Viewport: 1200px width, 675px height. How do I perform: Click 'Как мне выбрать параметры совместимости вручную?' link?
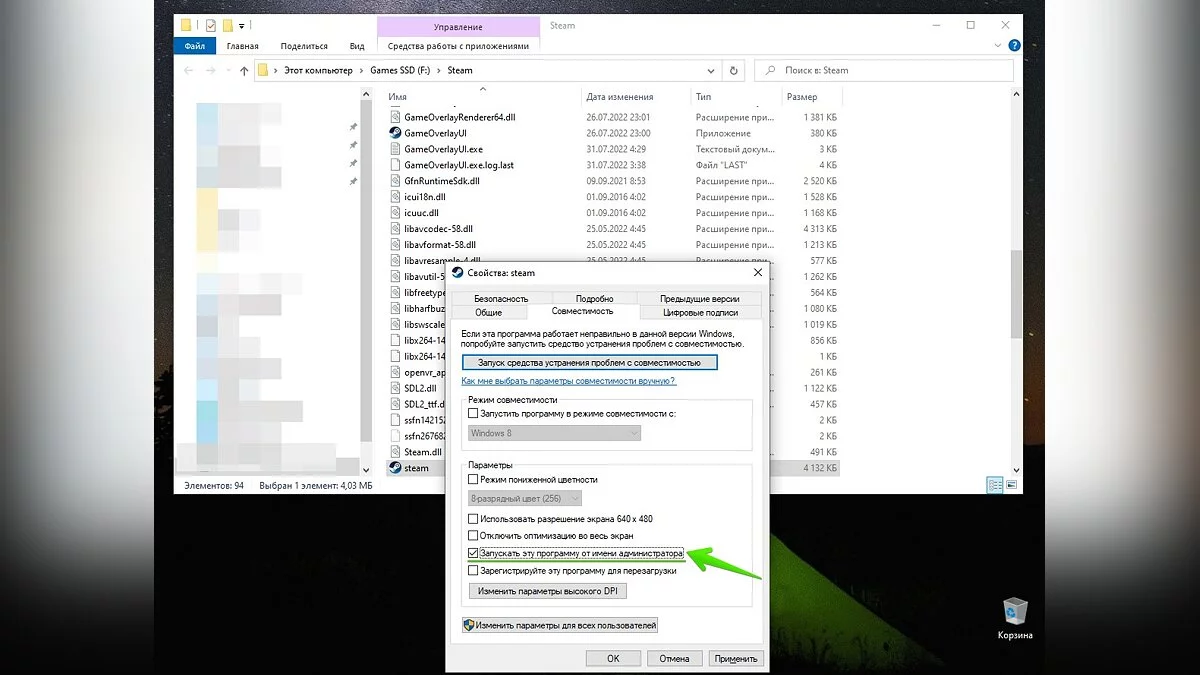pyautogui.click(x=568, y=381)
